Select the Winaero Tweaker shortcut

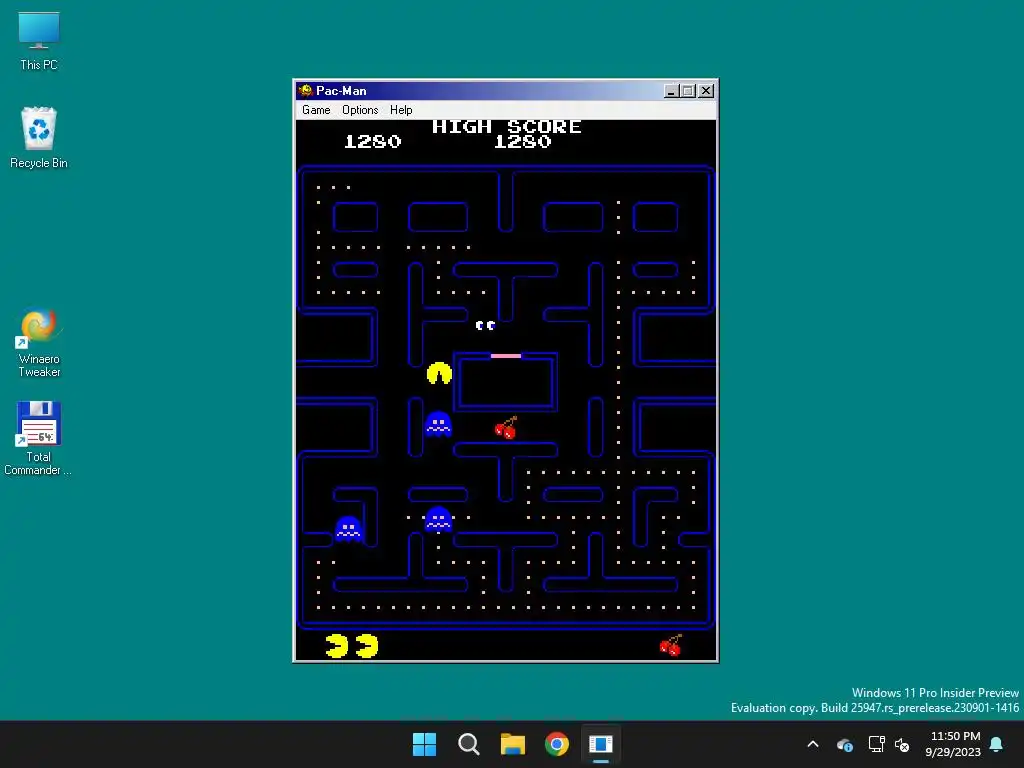click(x=39, y=344)
